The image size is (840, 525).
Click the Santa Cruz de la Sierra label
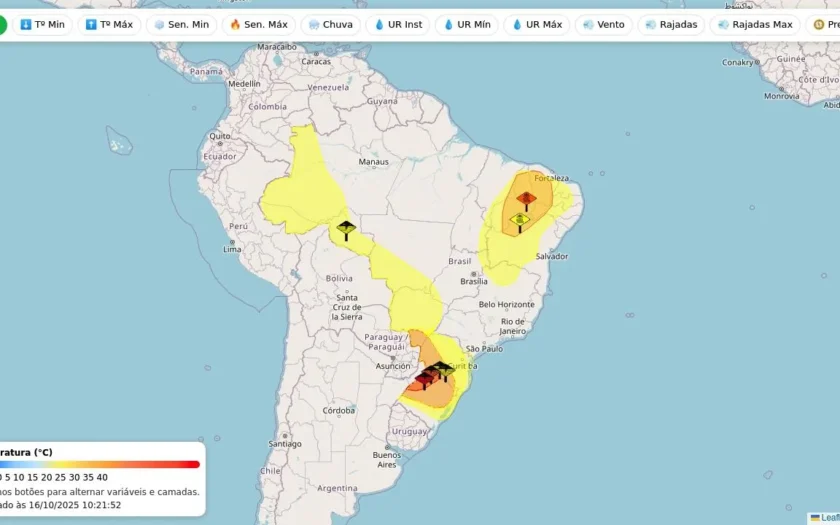click(347, 307)
